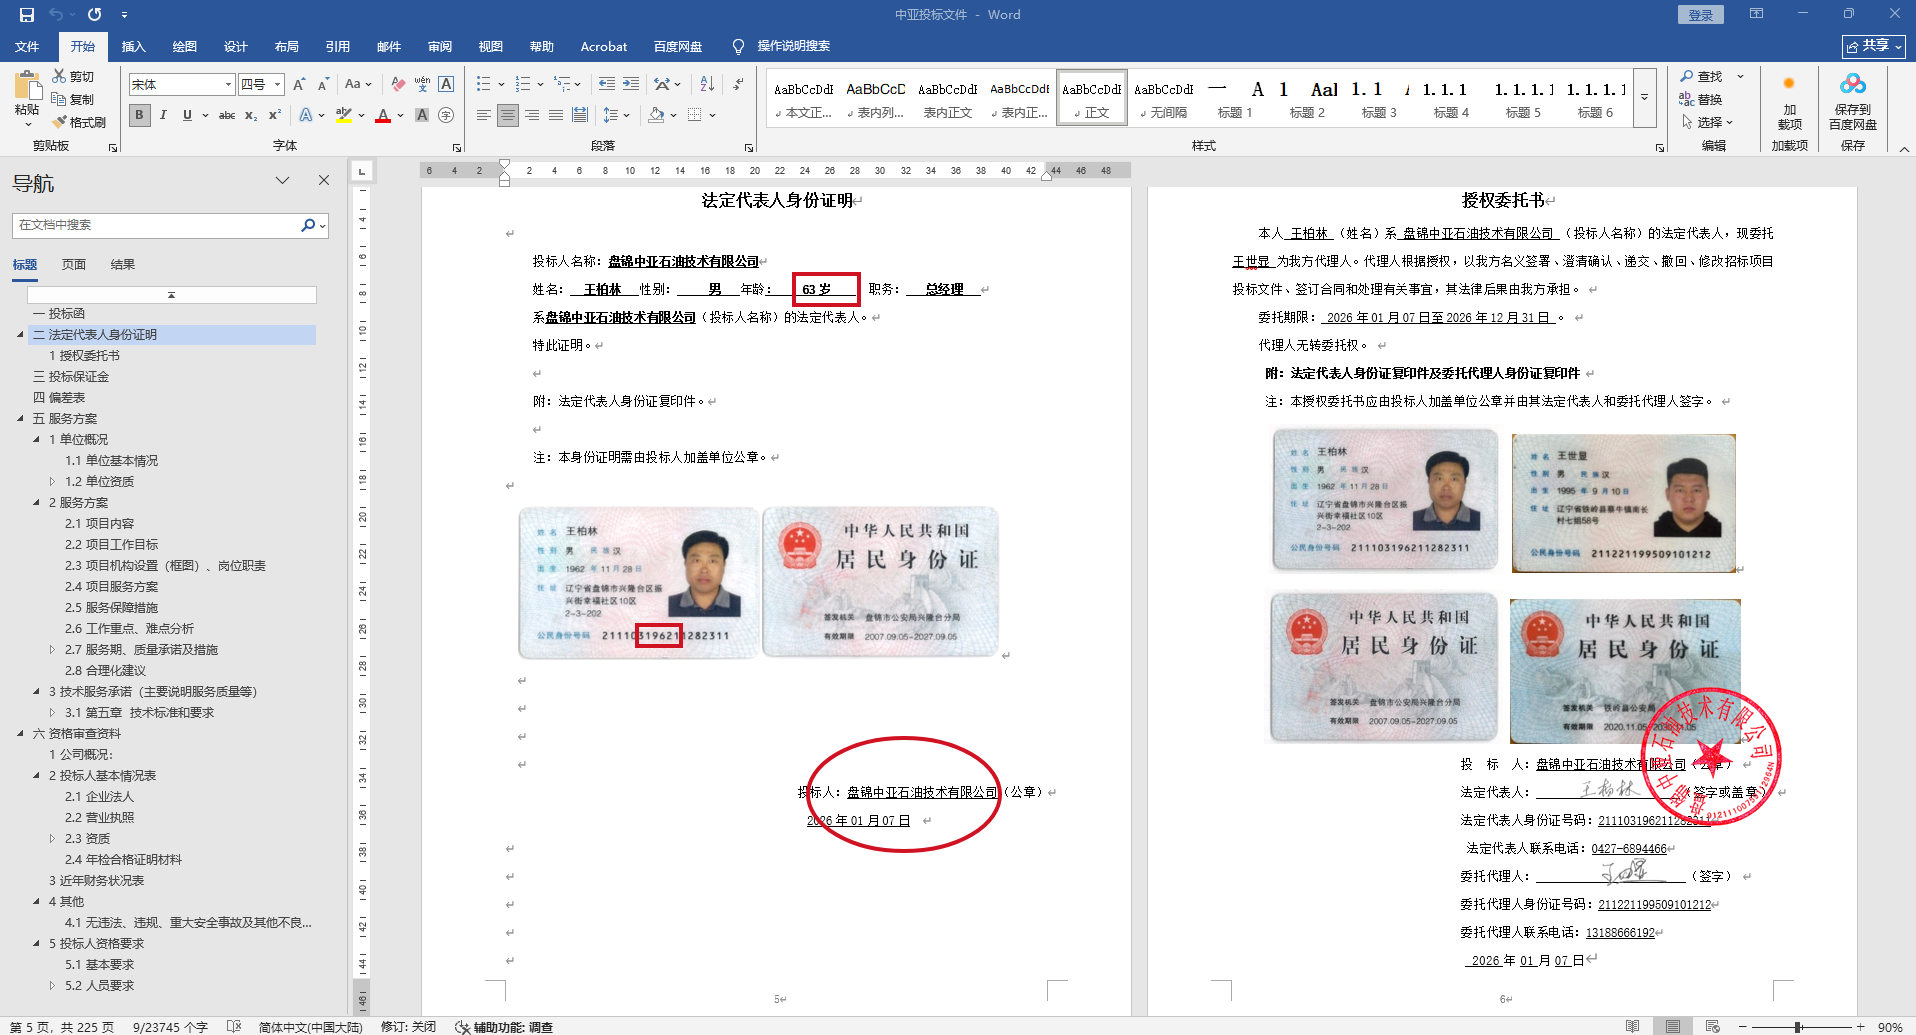This screenshot has height=1035, width=1916.
Task: Collapse the 六 资格审查资料 heading
Action: pyautogui.click(x=20, y=734)
